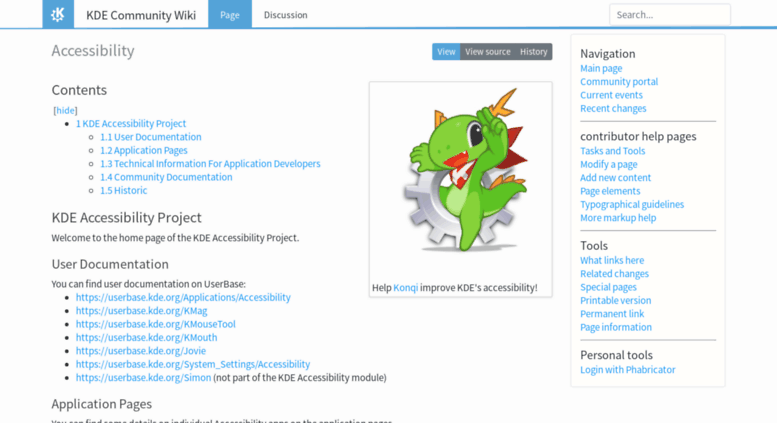Open the Related changes link
The image size is (777, 423).
pyautogui.click(x=614, y=274)
